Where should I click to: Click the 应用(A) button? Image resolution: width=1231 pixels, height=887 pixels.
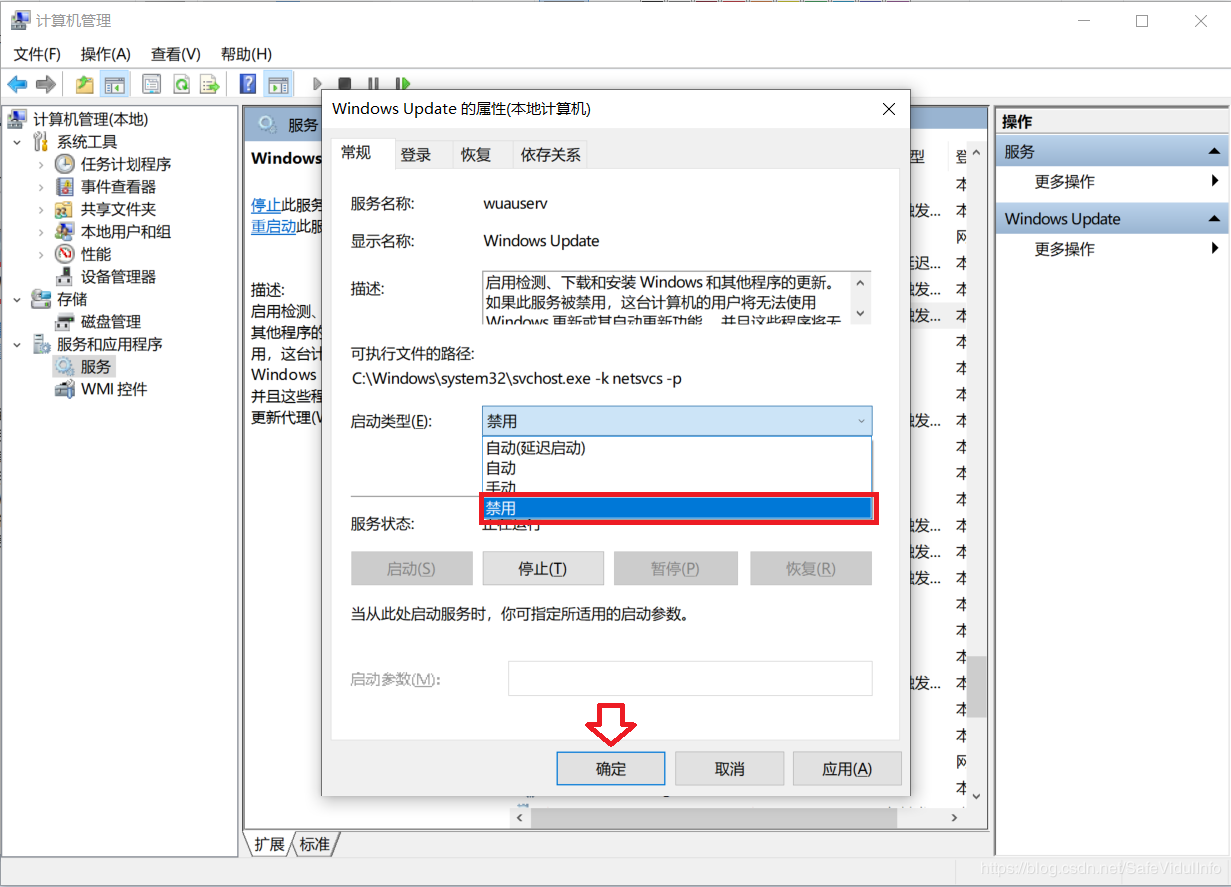[847, 769]
